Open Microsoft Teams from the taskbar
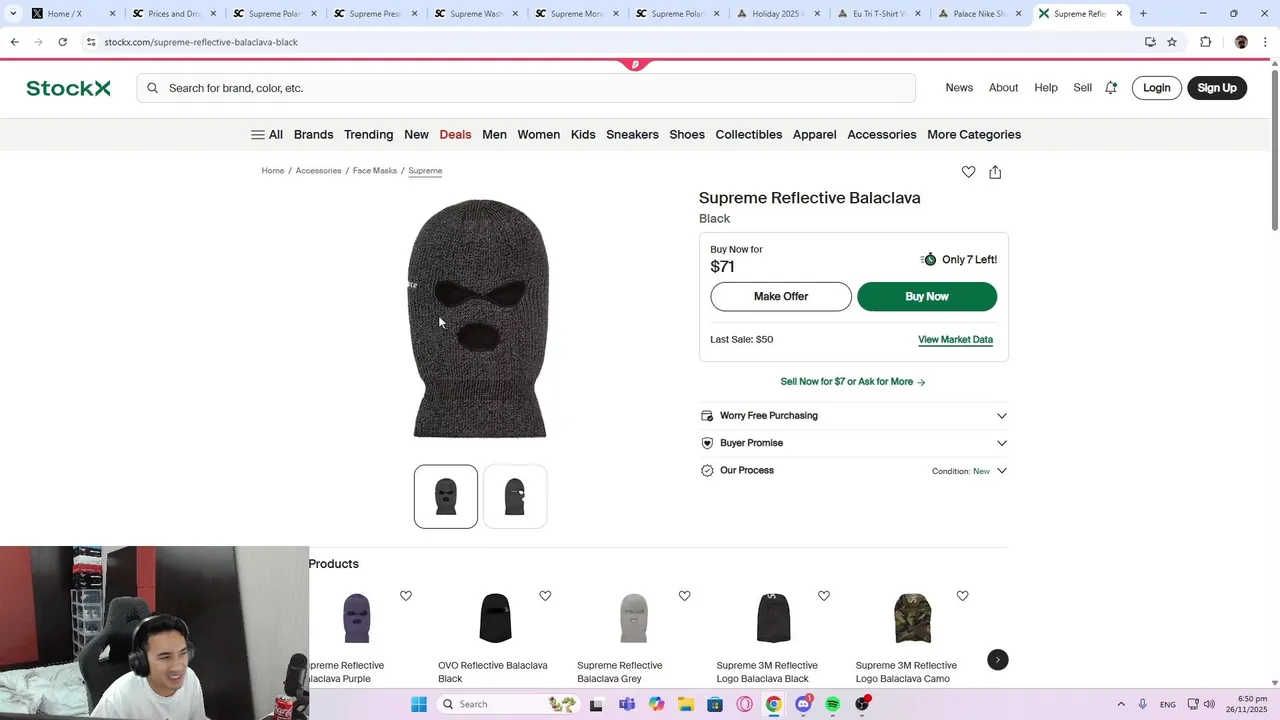The height and width of the screenshot is (720, 1280). [627, 704]
